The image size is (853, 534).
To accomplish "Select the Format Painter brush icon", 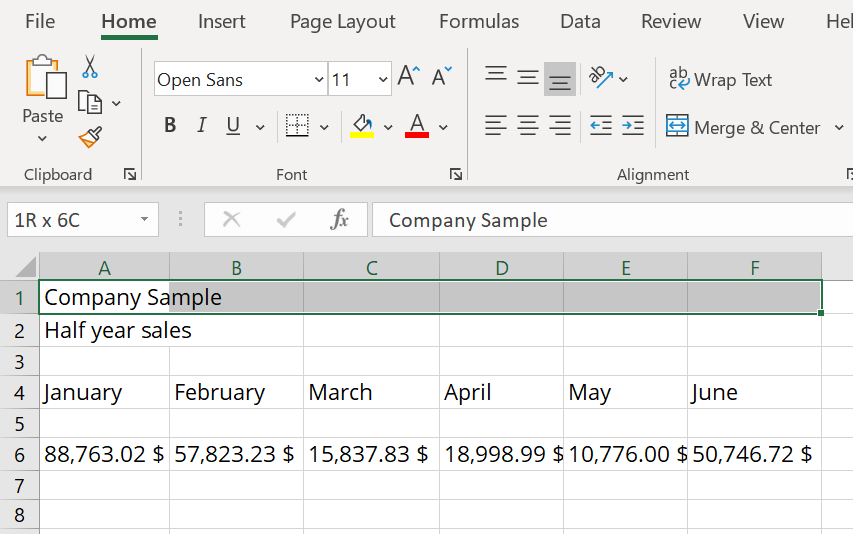I will (x=90, y=137).
